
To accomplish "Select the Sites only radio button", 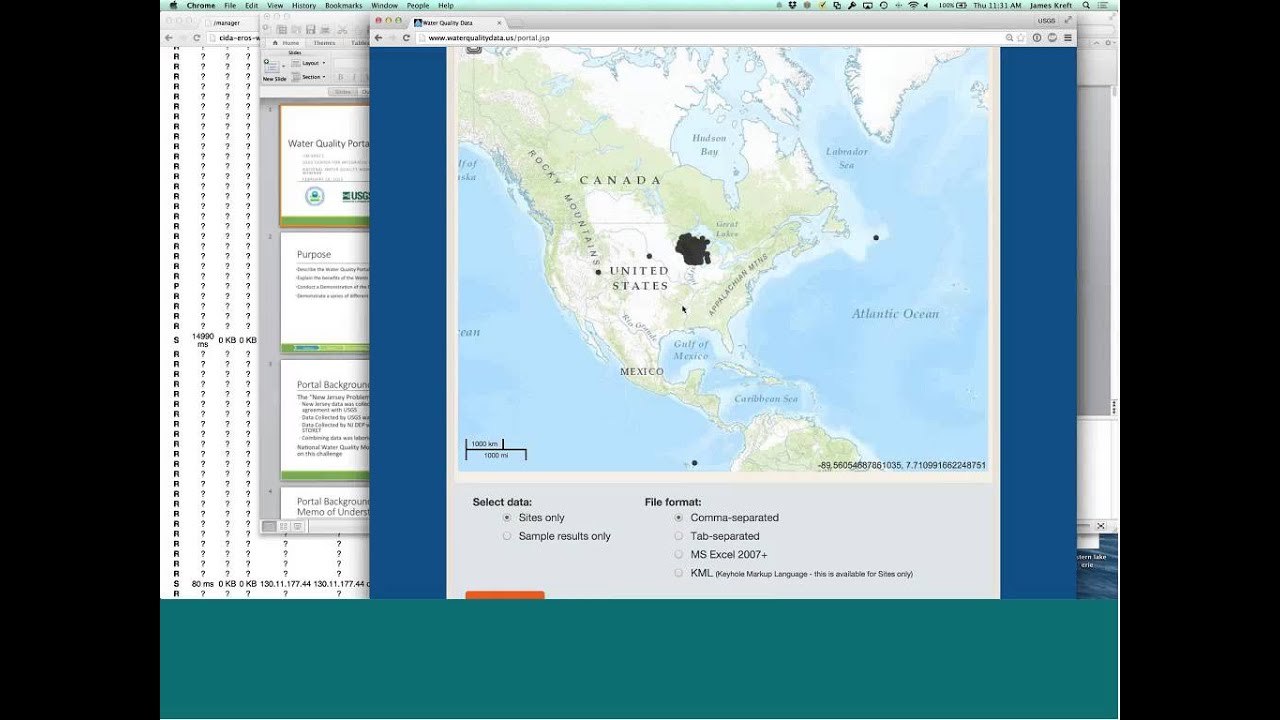I will pos(507,518).
